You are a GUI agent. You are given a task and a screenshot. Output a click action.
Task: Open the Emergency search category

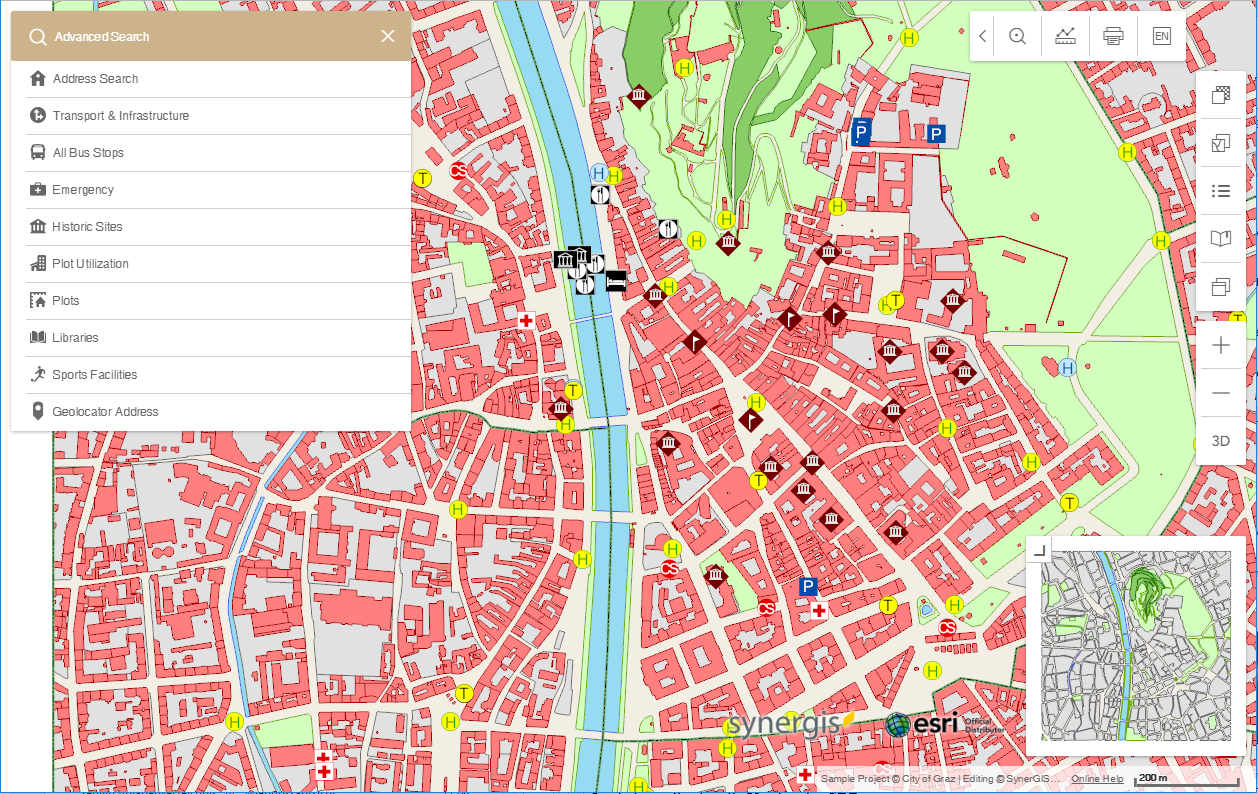[x=211, y=190]
